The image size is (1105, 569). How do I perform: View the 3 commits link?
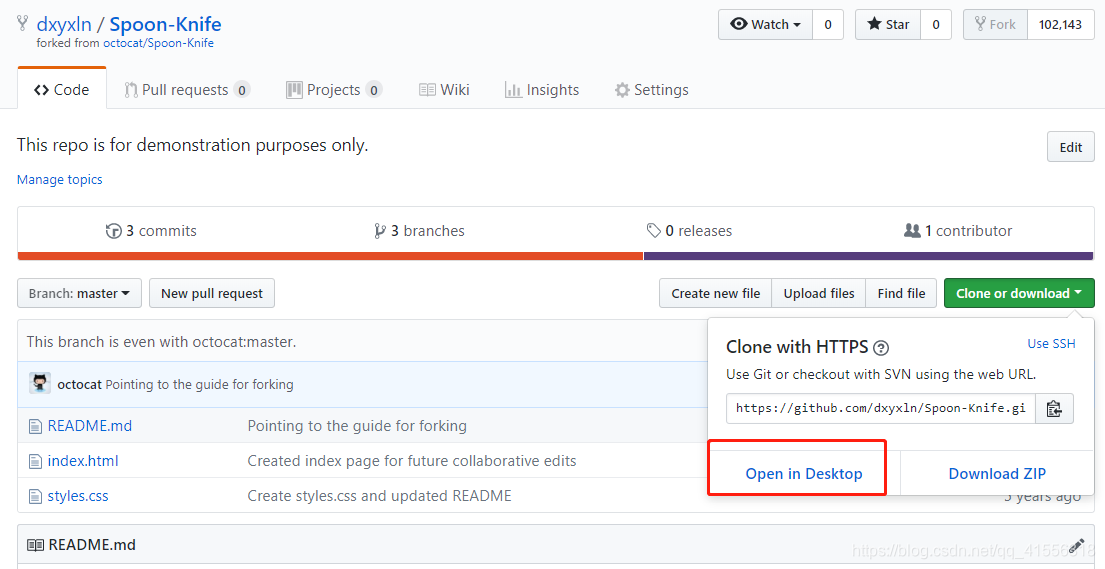tap(152, 231)
